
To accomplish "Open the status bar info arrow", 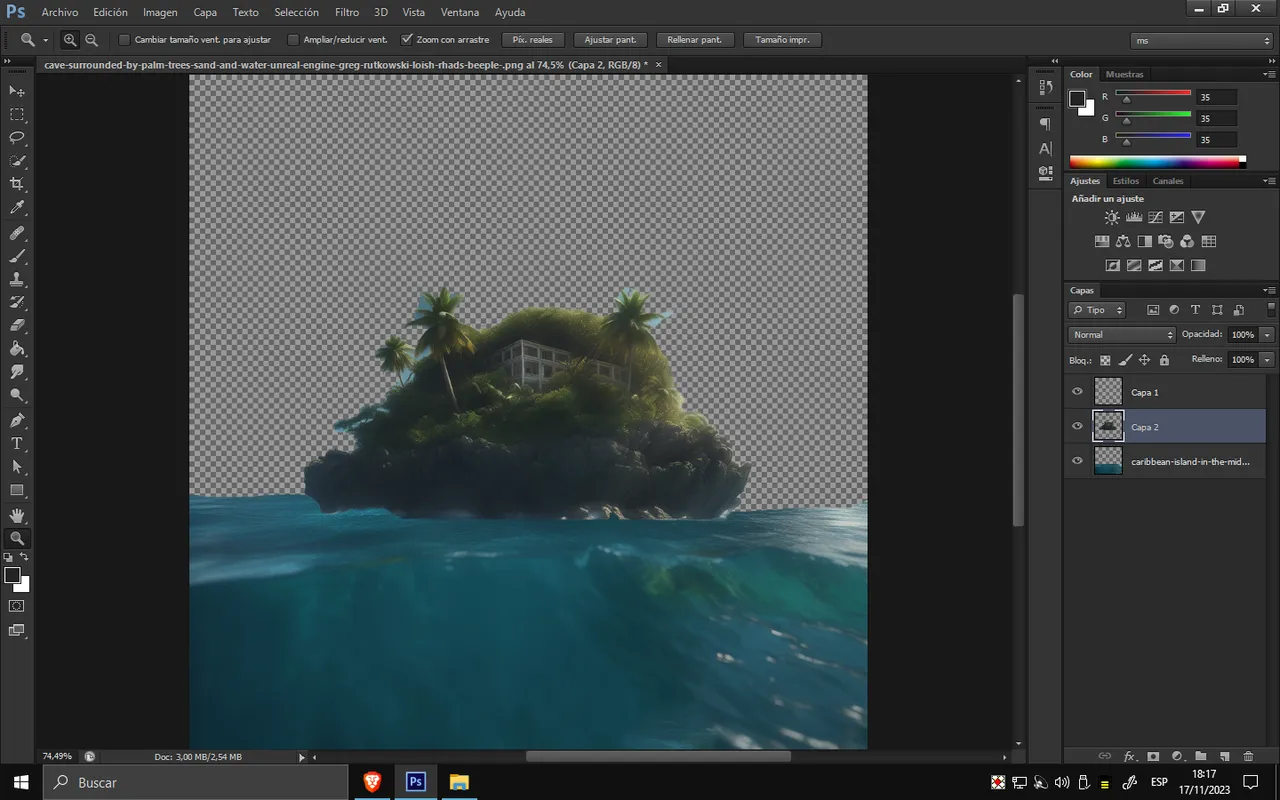I will tap(302, 757).
